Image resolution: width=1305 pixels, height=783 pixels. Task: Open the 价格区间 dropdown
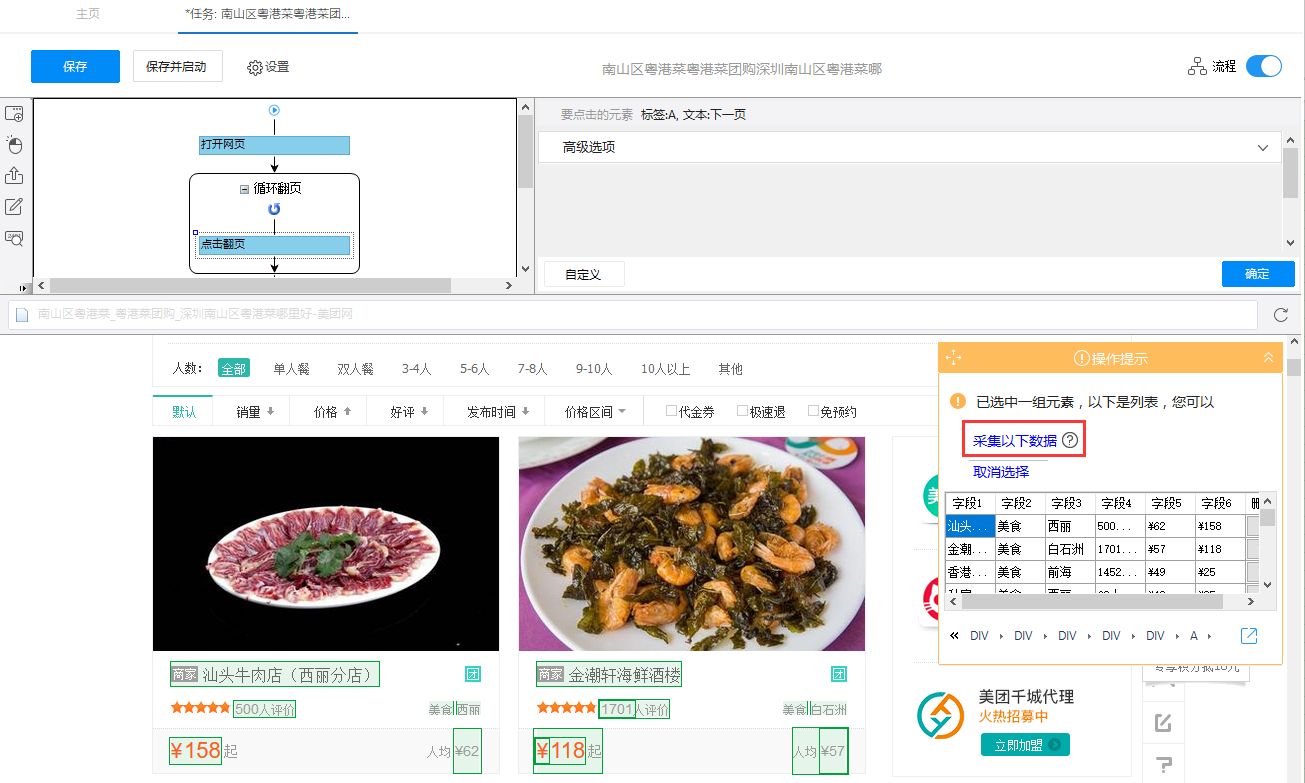595,411
